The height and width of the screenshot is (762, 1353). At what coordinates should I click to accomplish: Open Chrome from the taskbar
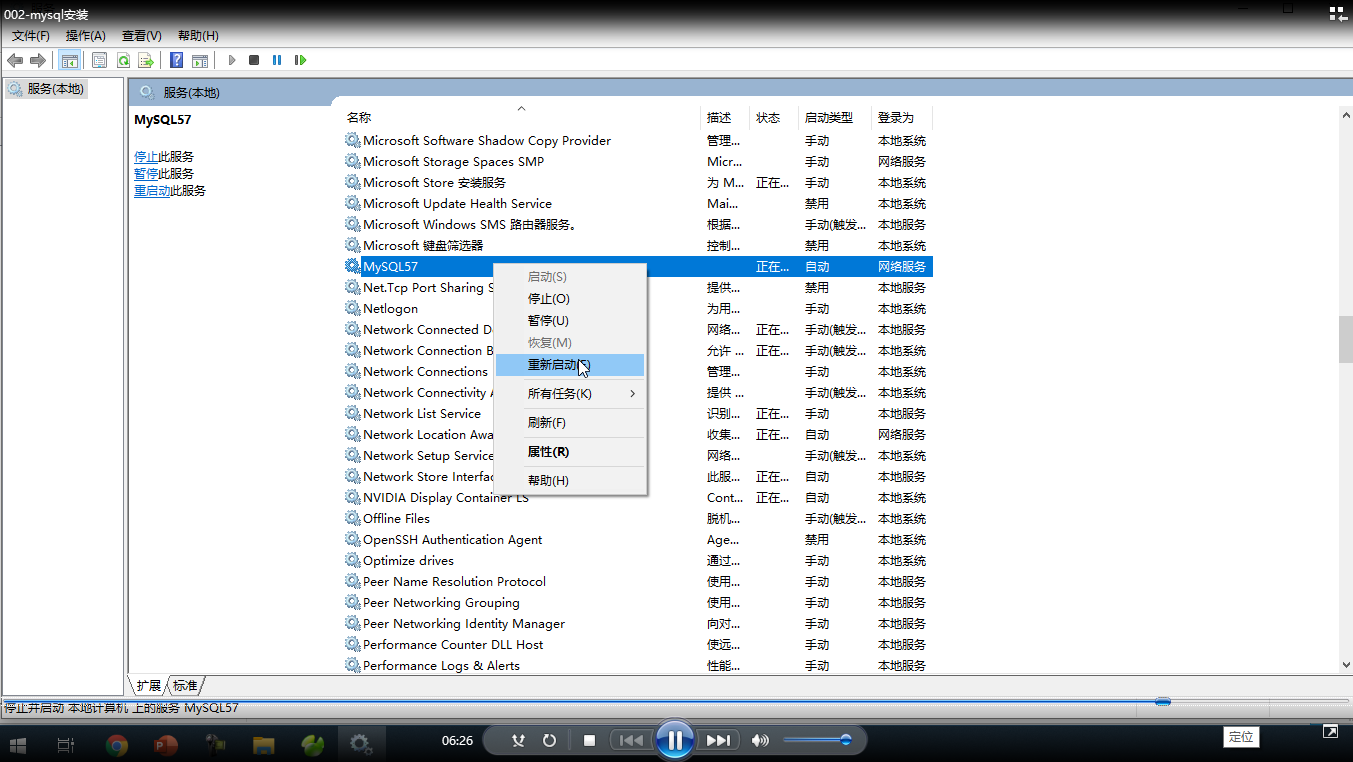tap(117, 745)
